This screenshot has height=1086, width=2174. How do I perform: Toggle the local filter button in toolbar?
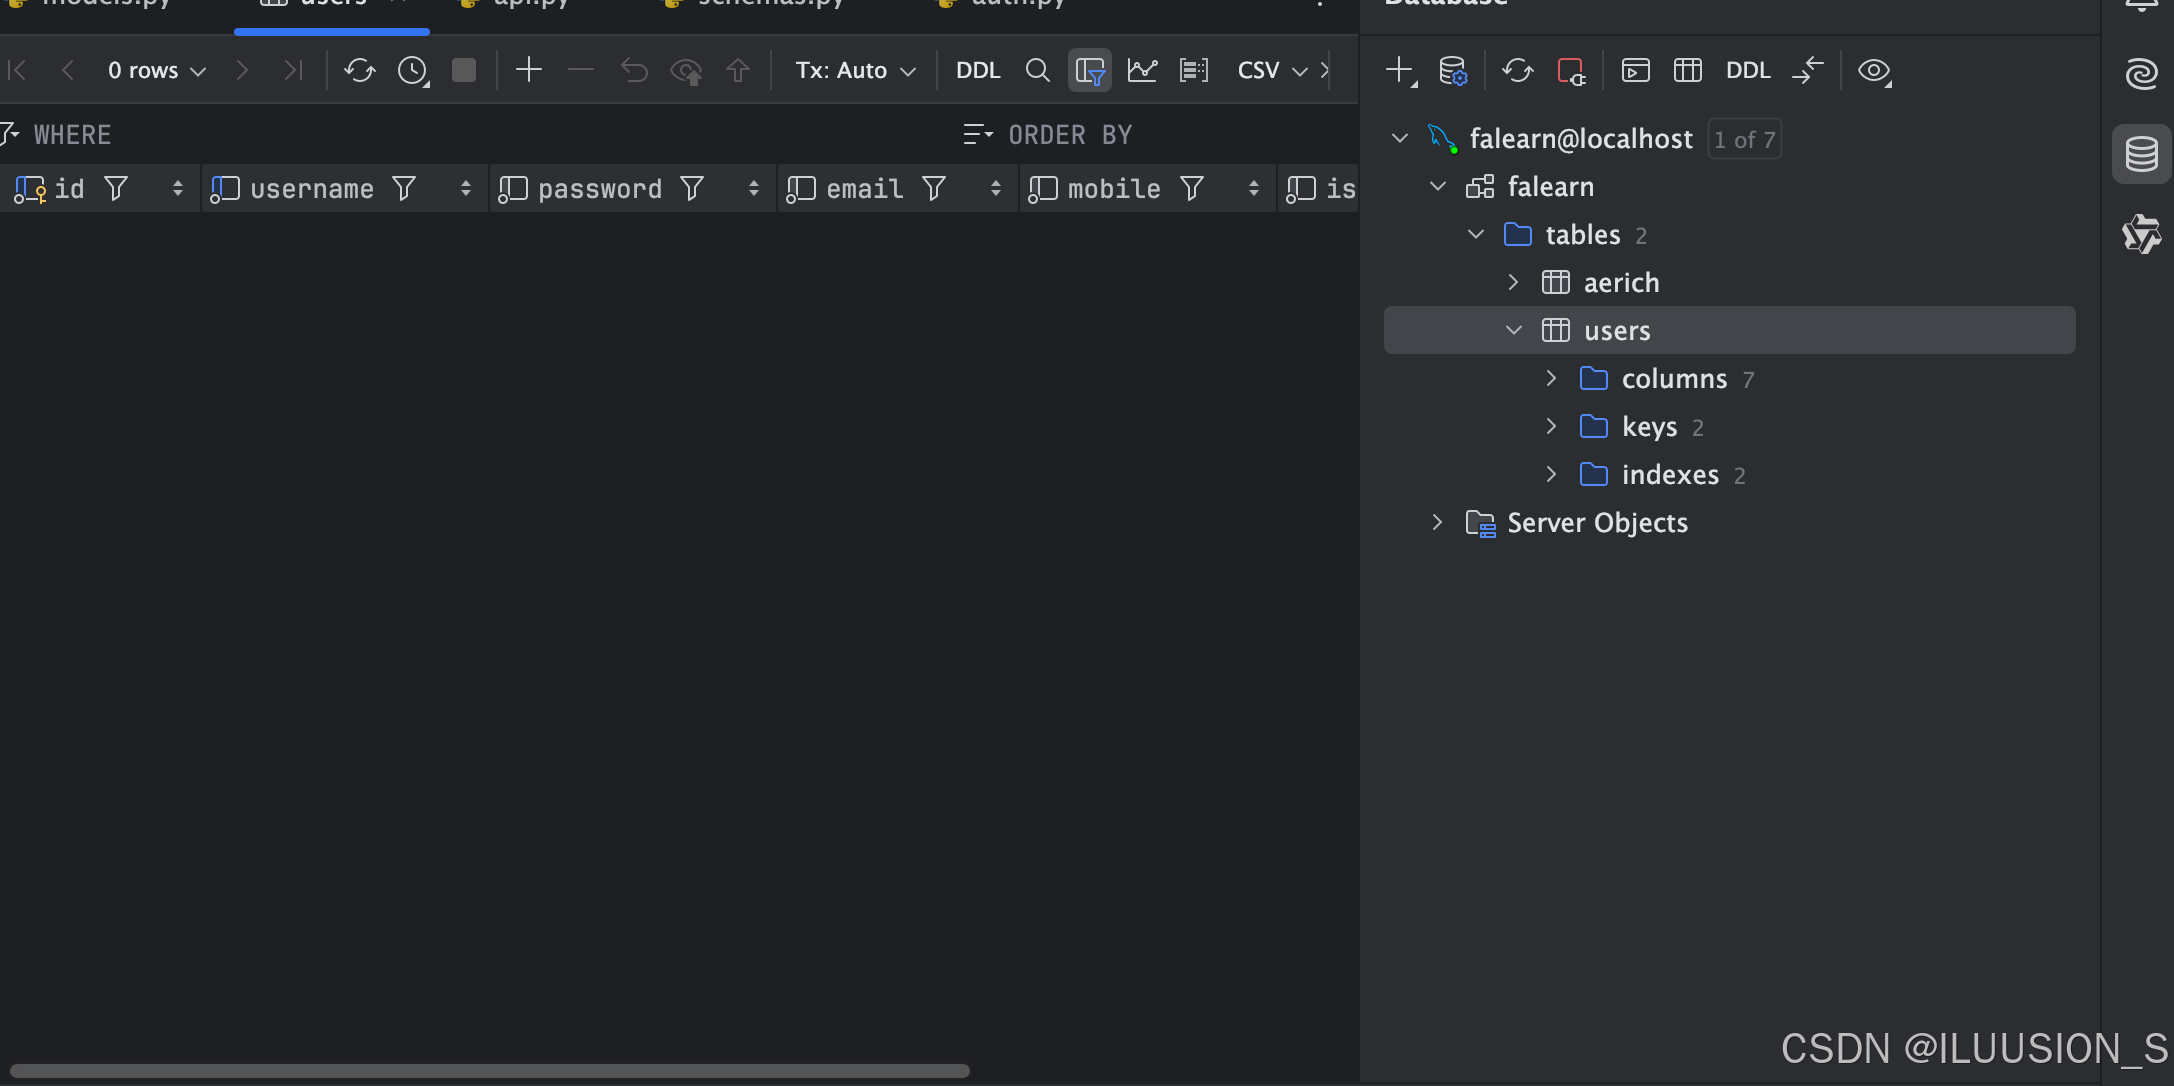pyautogui.click(x=1089, y=70)
